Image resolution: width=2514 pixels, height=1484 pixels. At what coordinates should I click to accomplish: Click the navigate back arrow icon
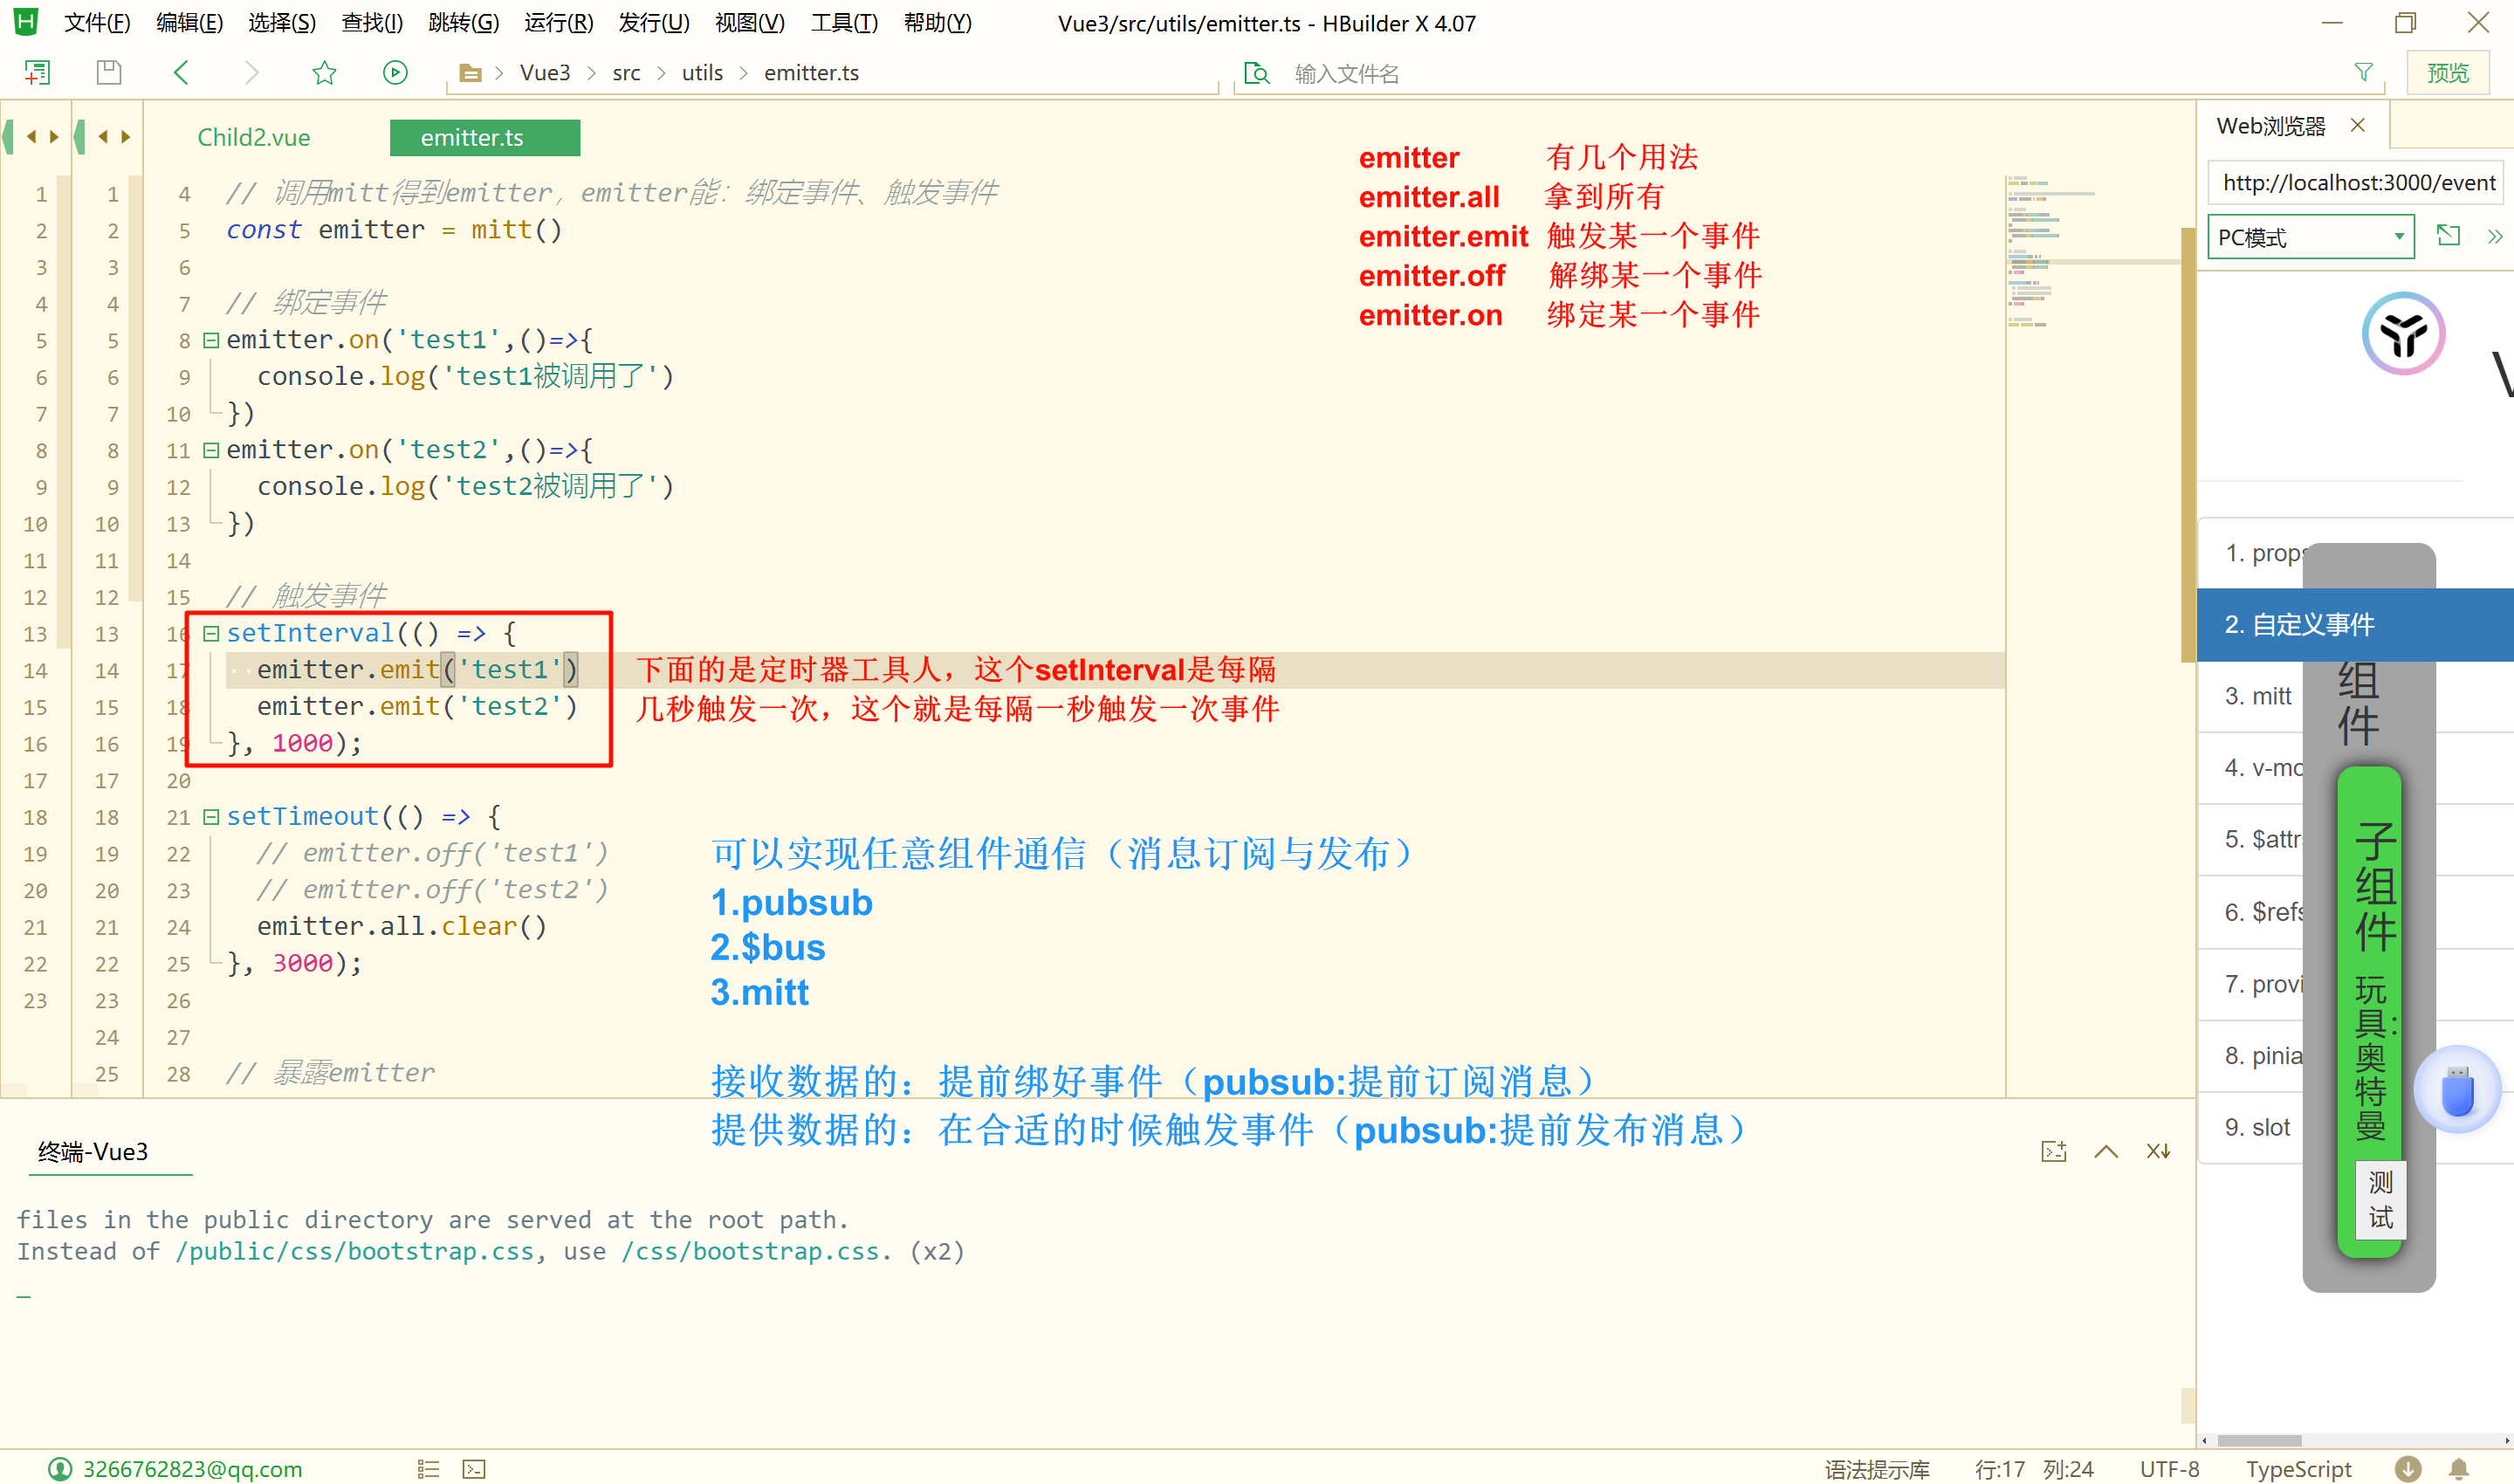181,72
